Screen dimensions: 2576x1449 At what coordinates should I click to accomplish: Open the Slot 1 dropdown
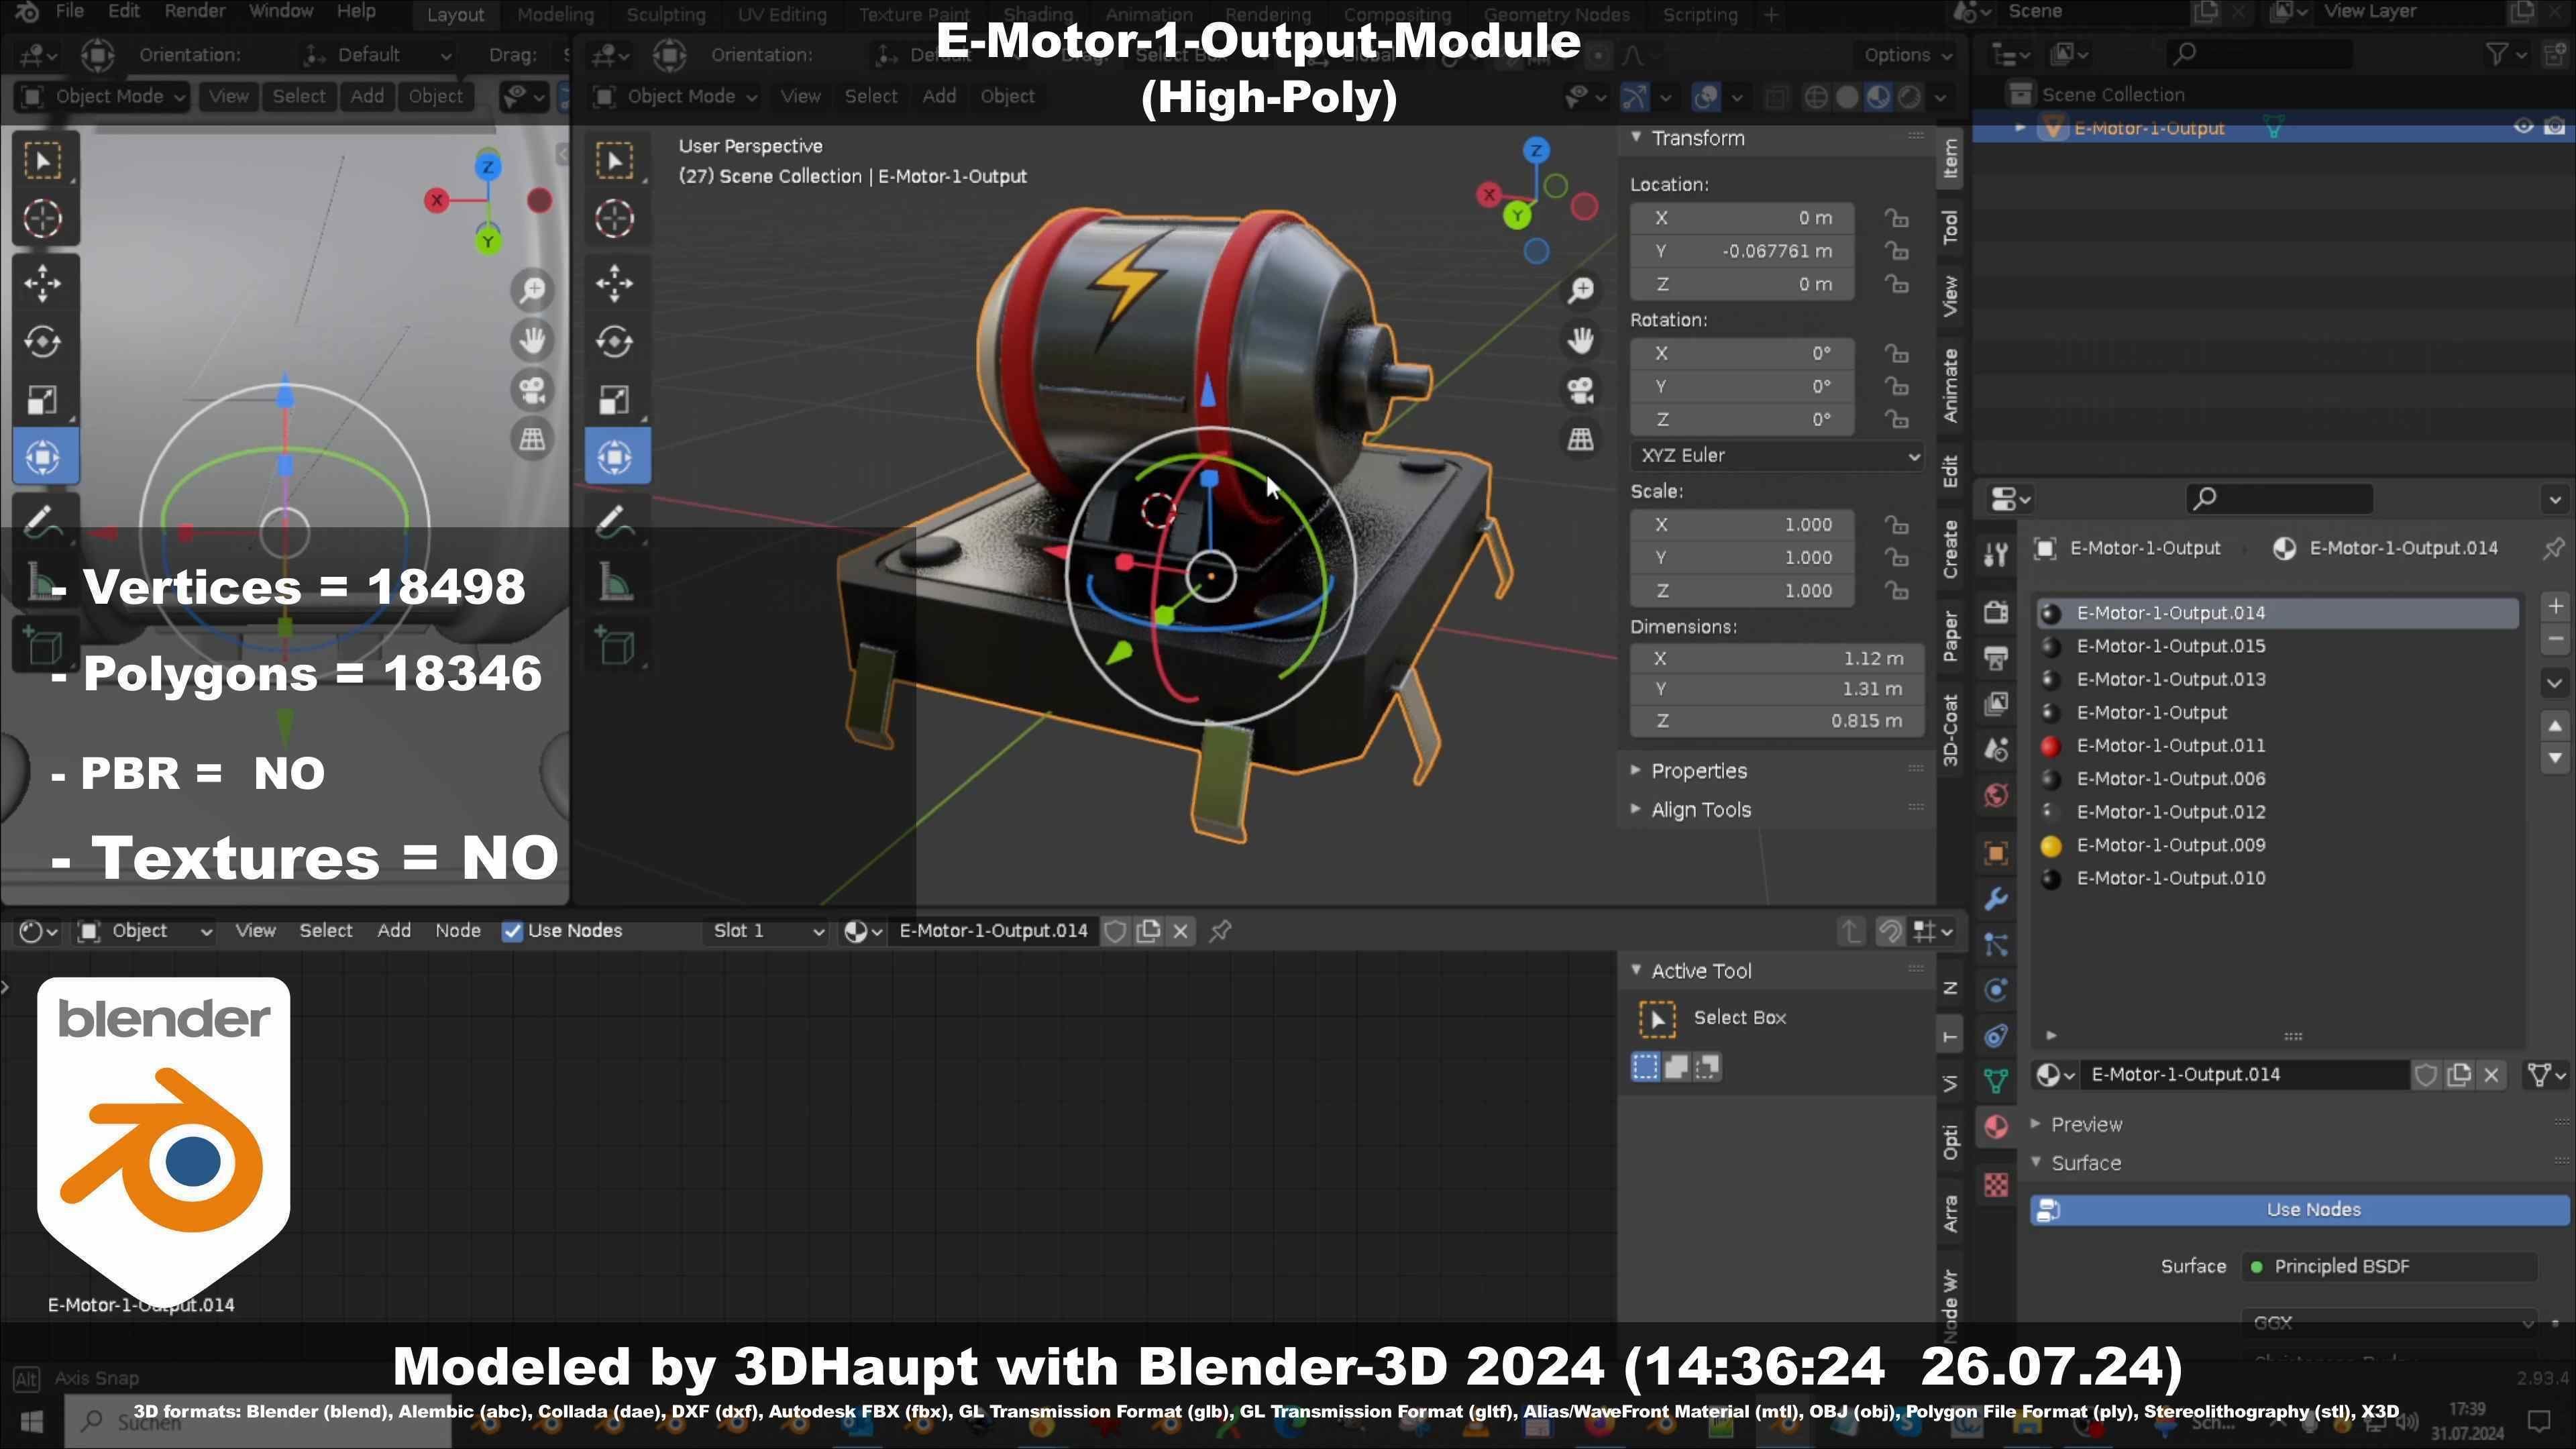(x=767, y=931)
